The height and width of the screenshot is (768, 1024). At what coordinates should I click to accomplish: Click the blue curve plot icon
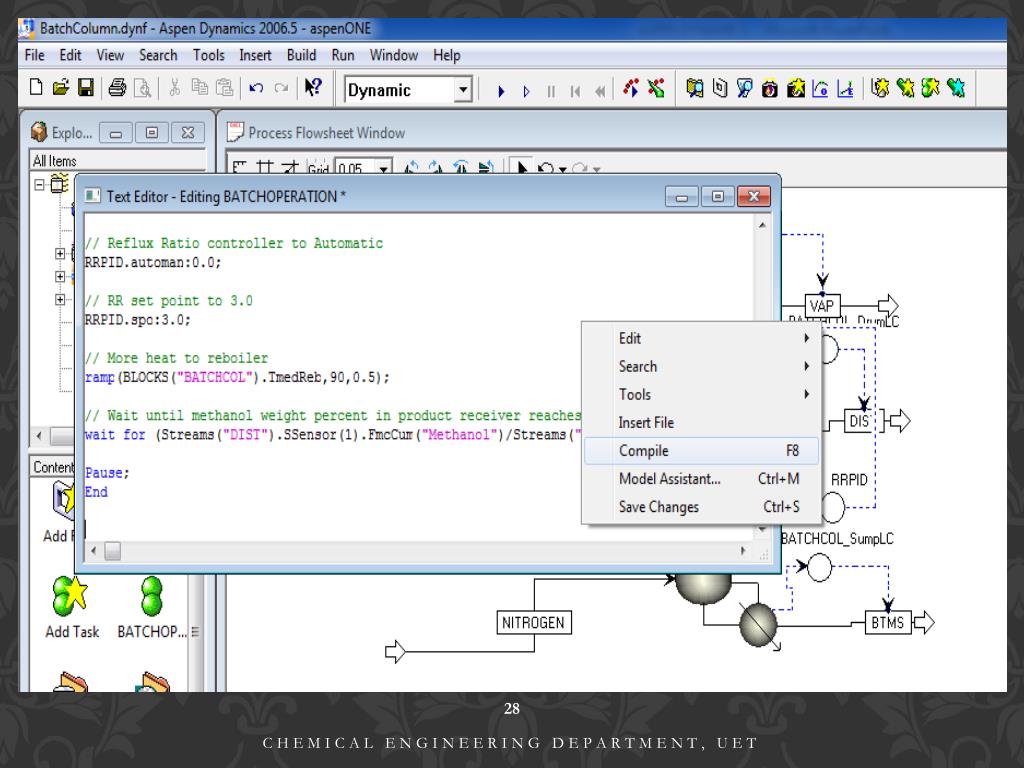pos(820,88)
